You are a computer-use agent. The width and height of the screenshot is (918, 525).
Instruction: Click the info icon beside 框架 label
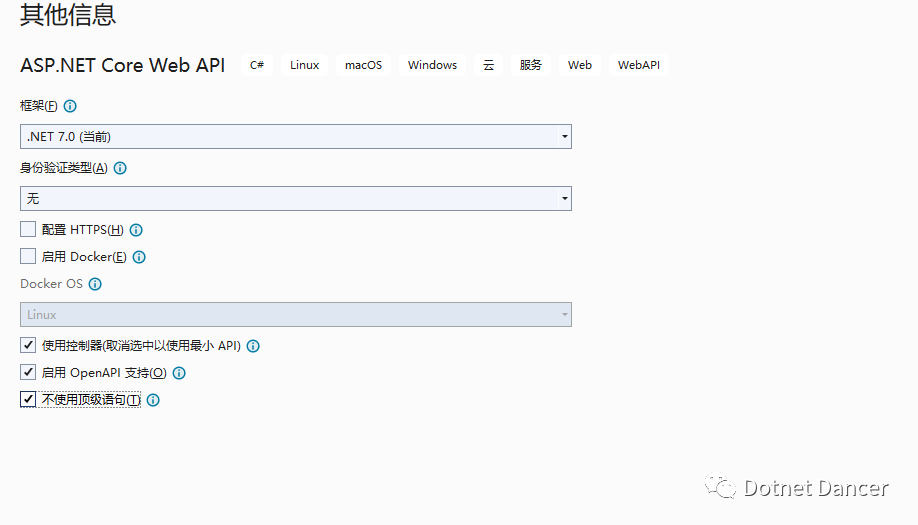[x=70, y=106]
